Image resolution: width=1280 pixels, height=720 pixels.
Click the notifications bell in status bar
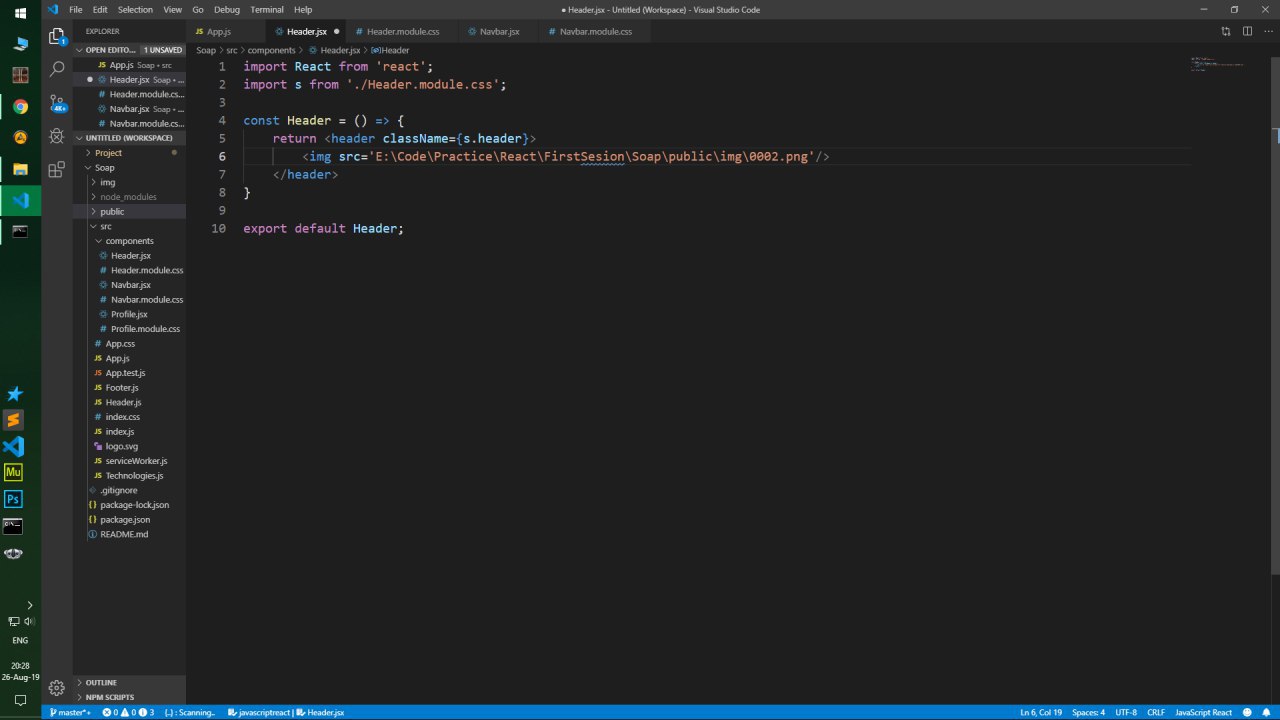point(1267,712)
